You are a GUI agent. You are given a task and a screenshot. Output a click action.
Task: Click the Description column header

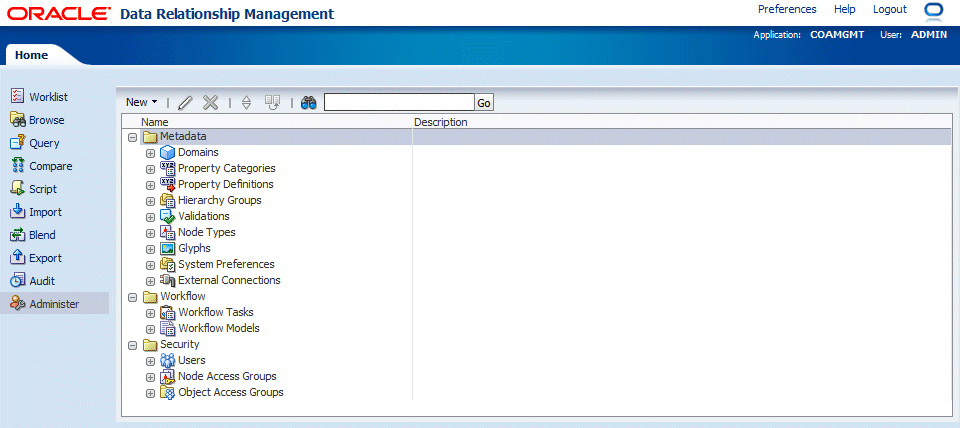point(441,122)
